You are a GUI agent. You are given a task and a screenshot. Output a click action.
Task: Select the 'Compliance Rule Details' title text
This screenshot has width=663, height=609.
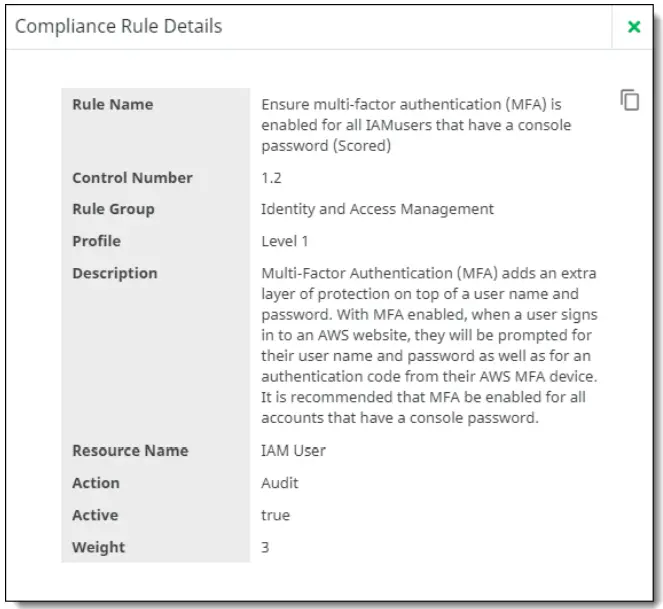tap(118, 26)
